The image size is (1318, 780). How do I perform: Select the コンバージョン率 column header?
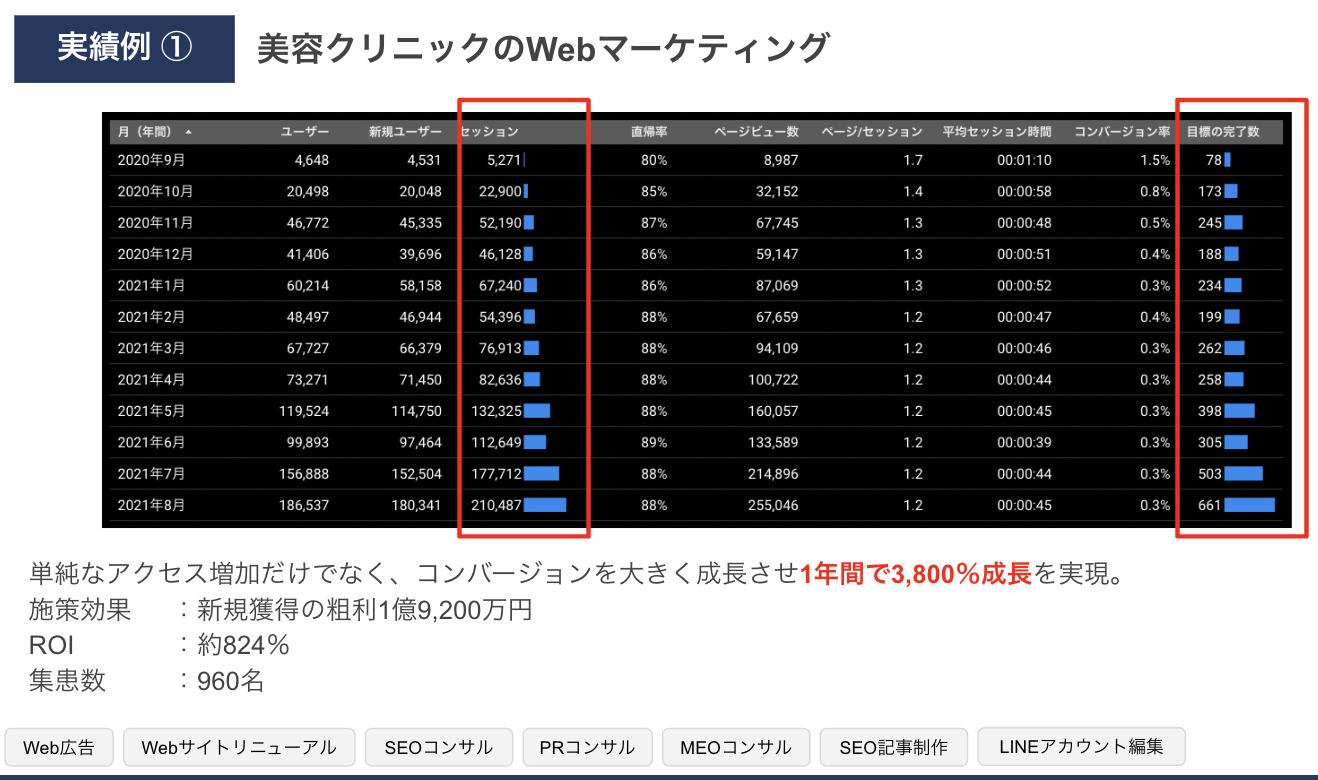pos(1121,132)
